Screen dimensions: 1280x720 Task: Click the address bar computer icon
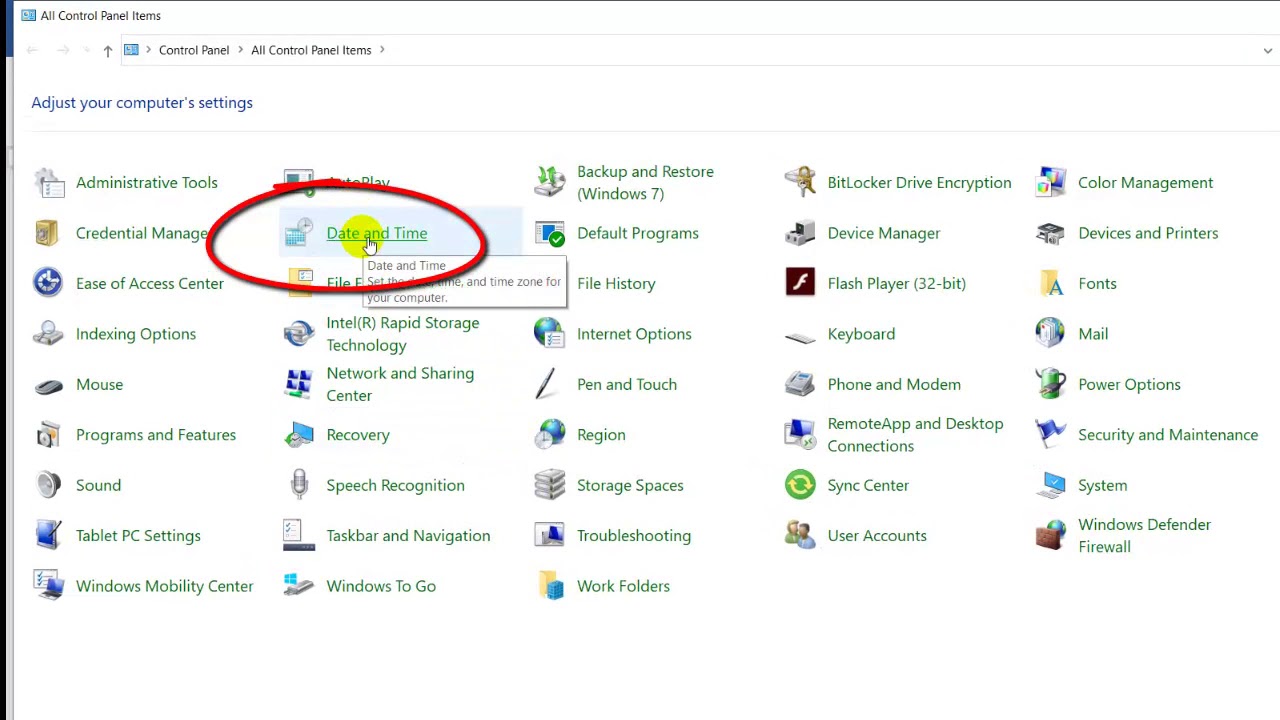point(131,50)
